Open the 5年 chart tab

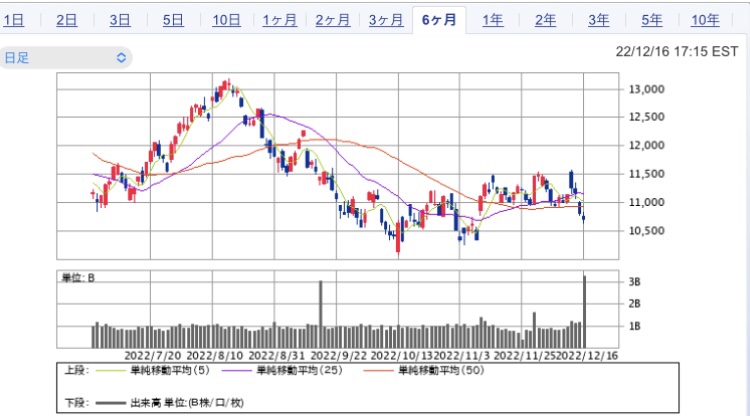tap(651, 20)
